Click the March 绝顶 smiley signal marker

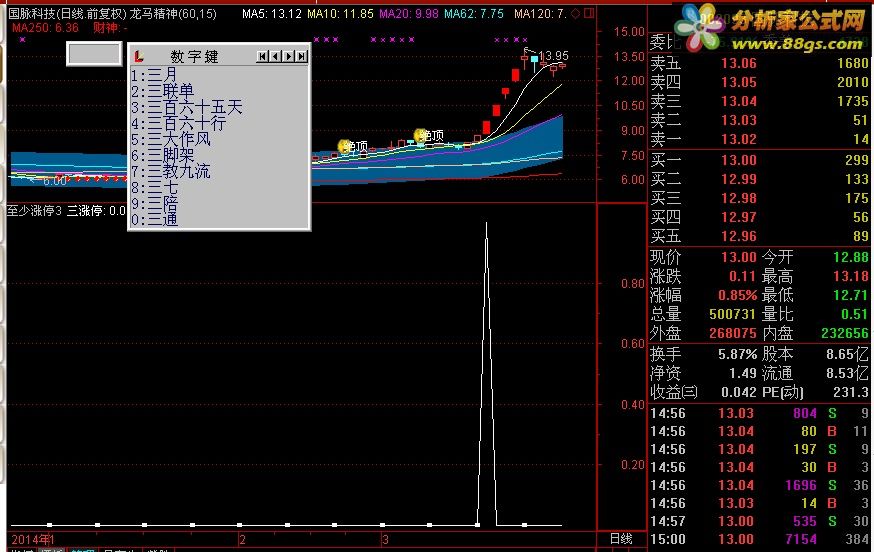coord(420,135)
